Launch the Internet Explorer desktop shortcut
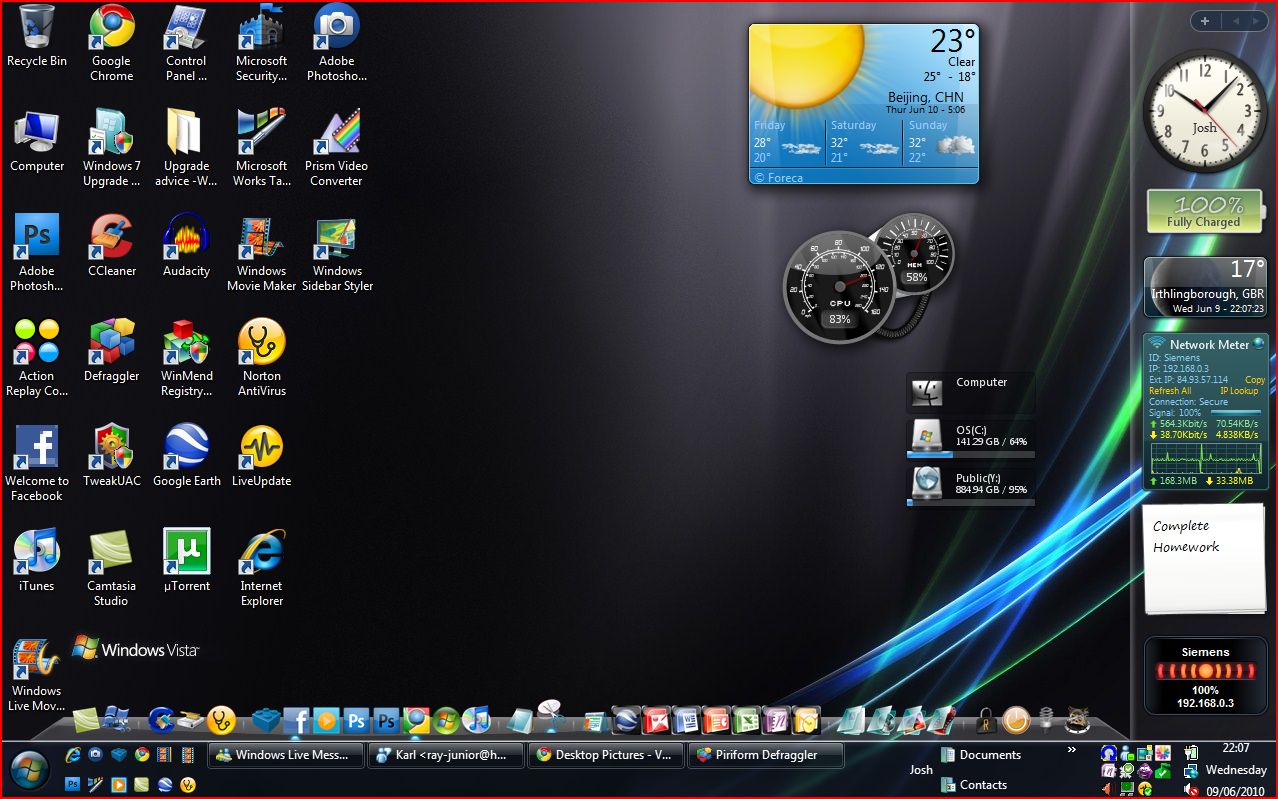 pos(262,568)
